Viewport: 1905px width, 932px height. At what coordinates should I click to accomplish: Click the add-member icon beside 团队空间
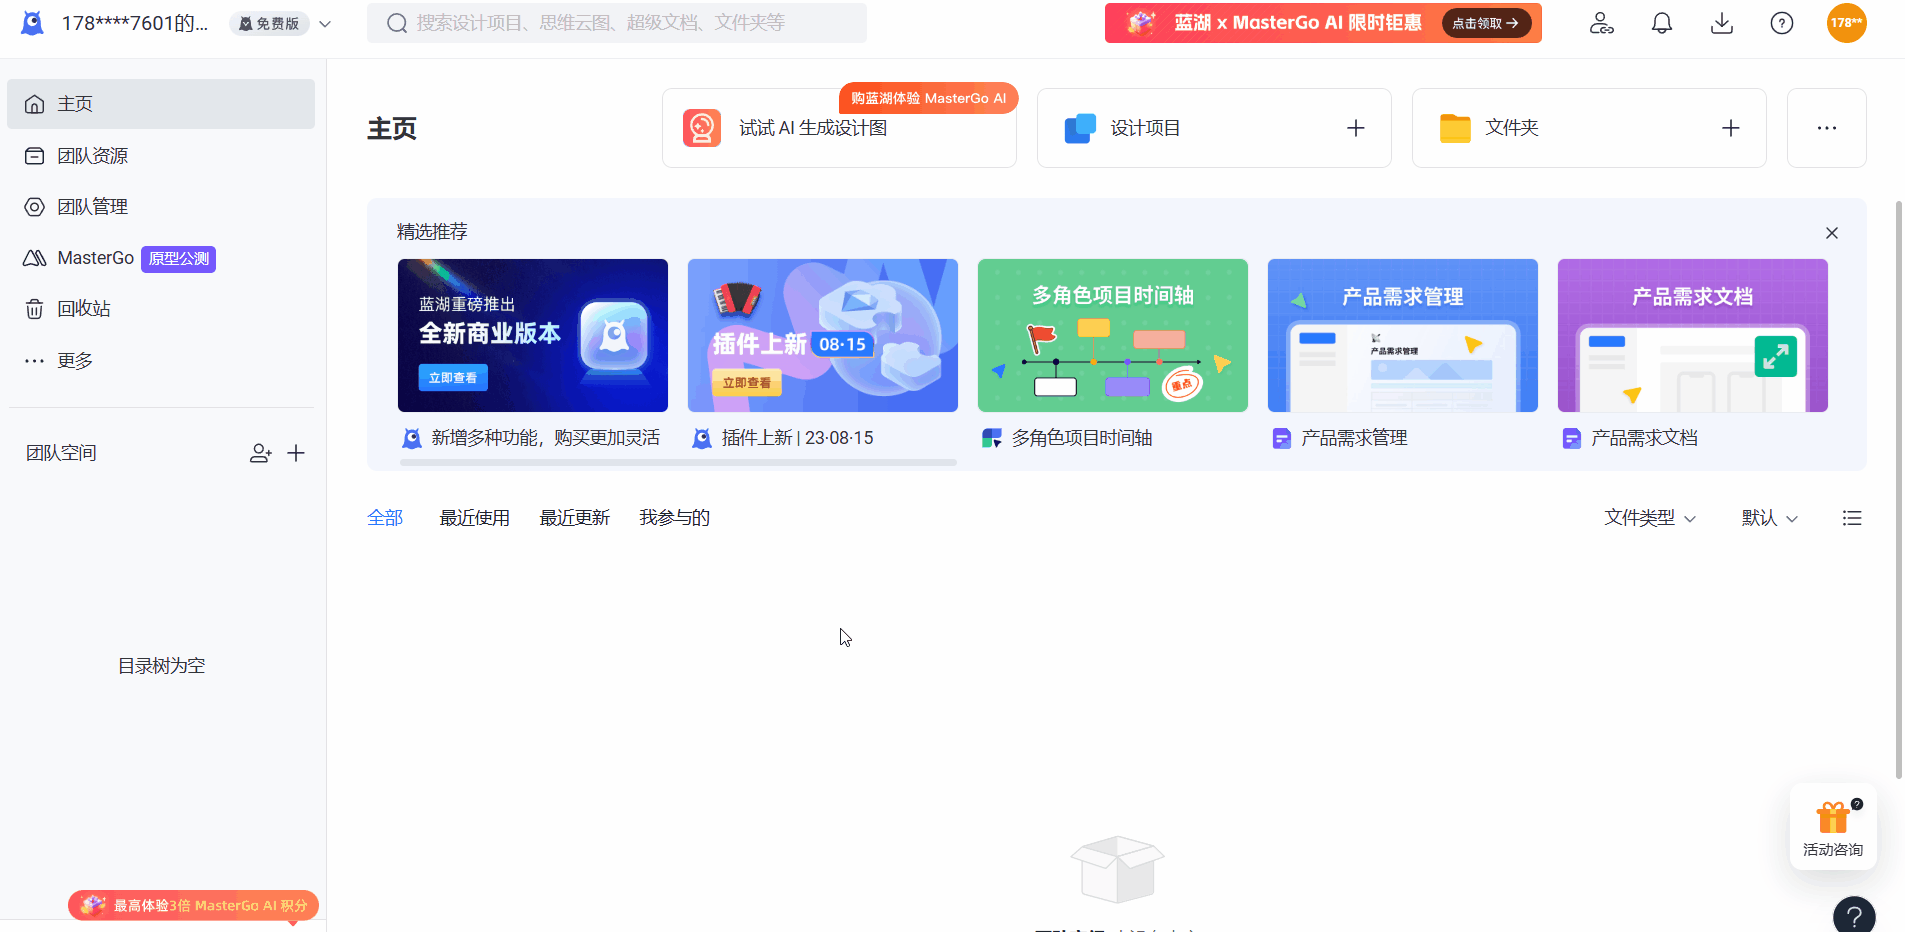tap(260, 453)
